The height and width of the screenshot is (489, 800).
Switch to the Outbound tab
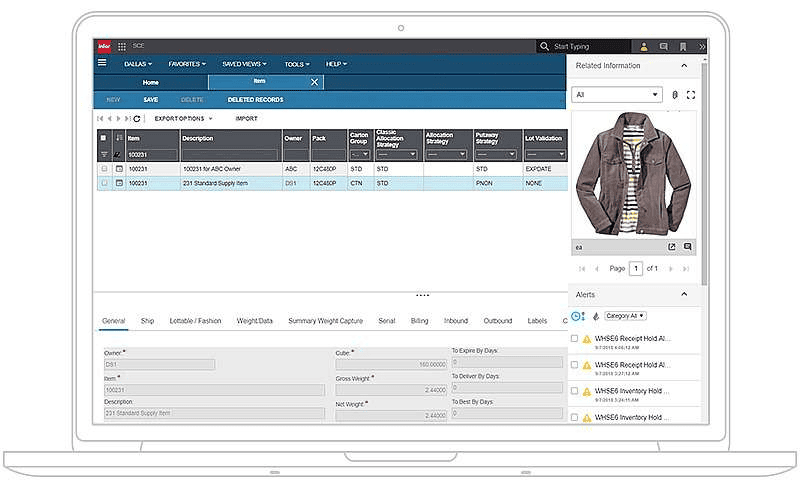pyautogui.click(x=498, y=321)
